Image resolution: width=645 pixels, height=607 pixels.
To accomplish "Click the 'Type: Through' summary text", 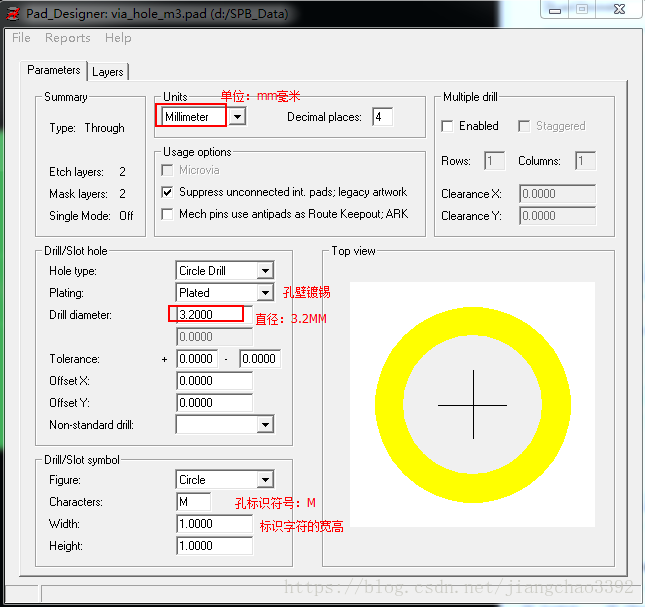I will click(x=87, y=128).
